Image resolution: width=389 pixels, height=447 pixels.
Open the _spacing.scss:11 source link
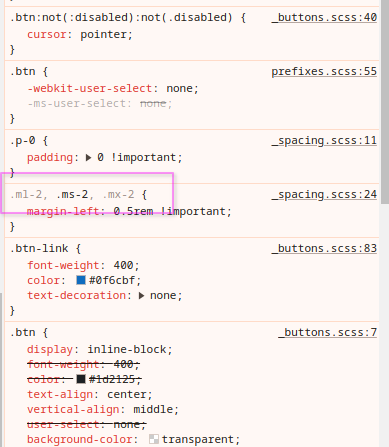[x=324, y=141]
